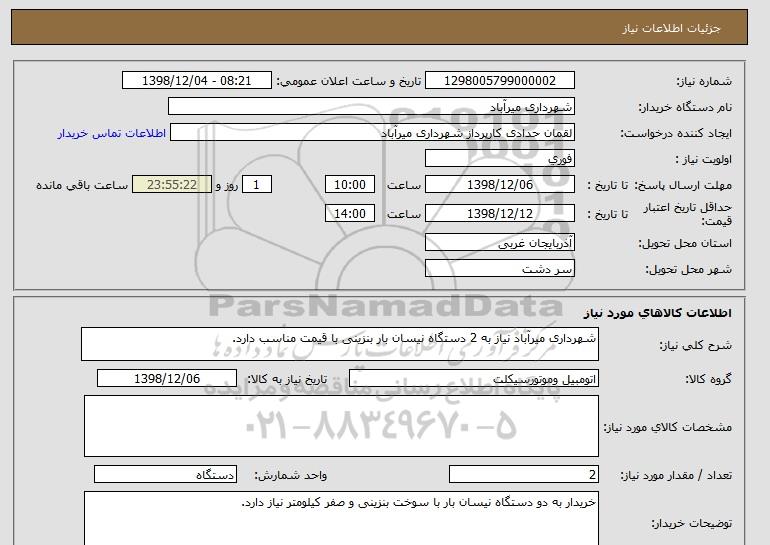Select the validity time field 14:00
The height and width of the screenshot is (545, 770).
click(350, 214)
